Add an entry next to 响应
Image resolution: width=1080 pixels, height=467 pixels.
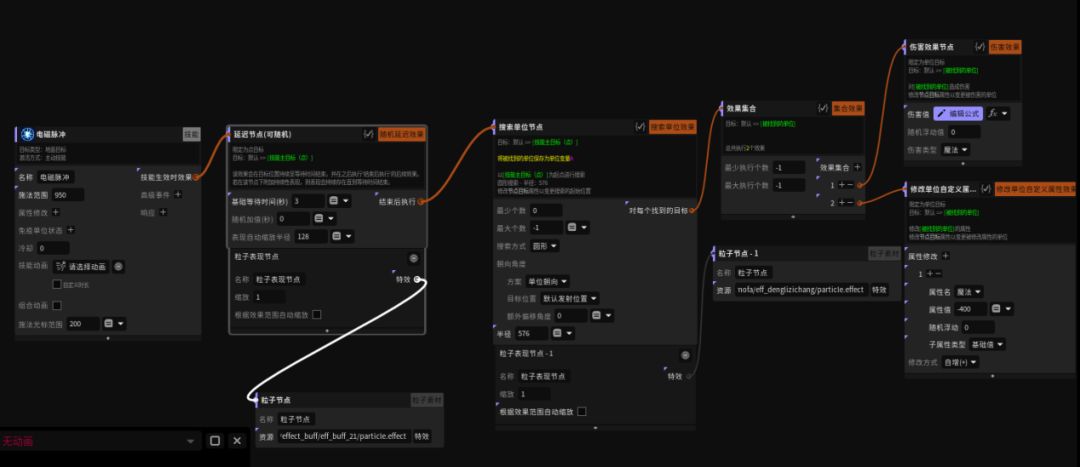click(163, 212)
